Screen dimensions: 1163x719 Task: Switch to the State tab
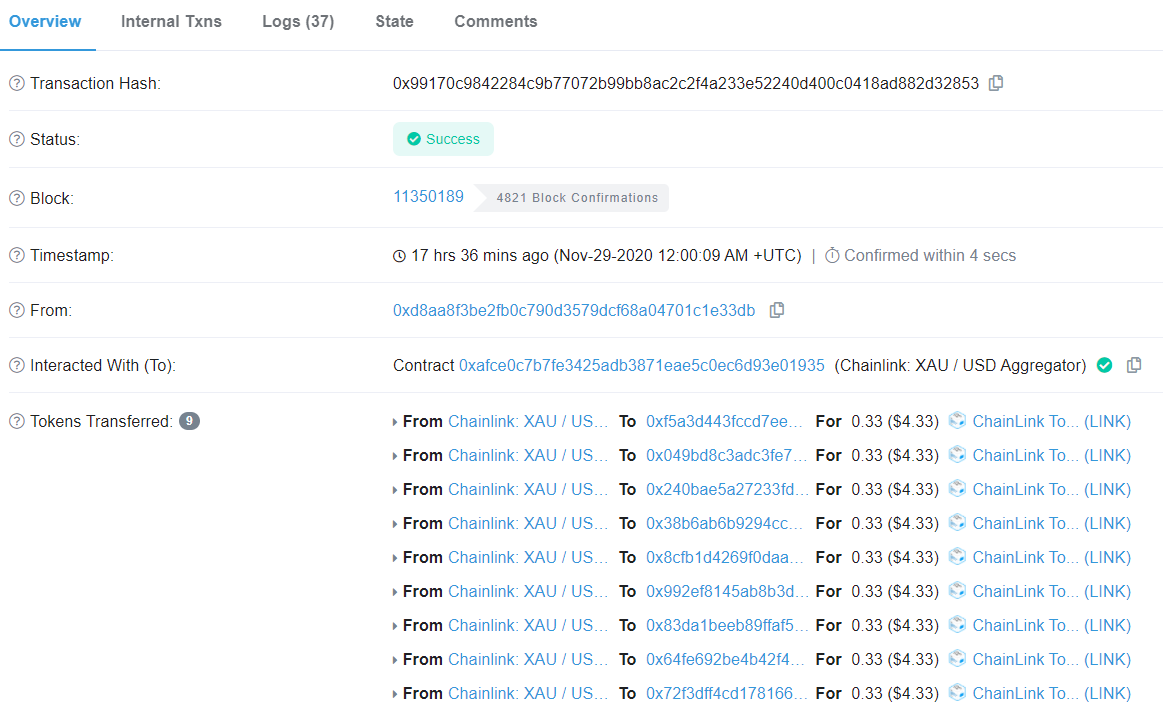tap(395, 22)
